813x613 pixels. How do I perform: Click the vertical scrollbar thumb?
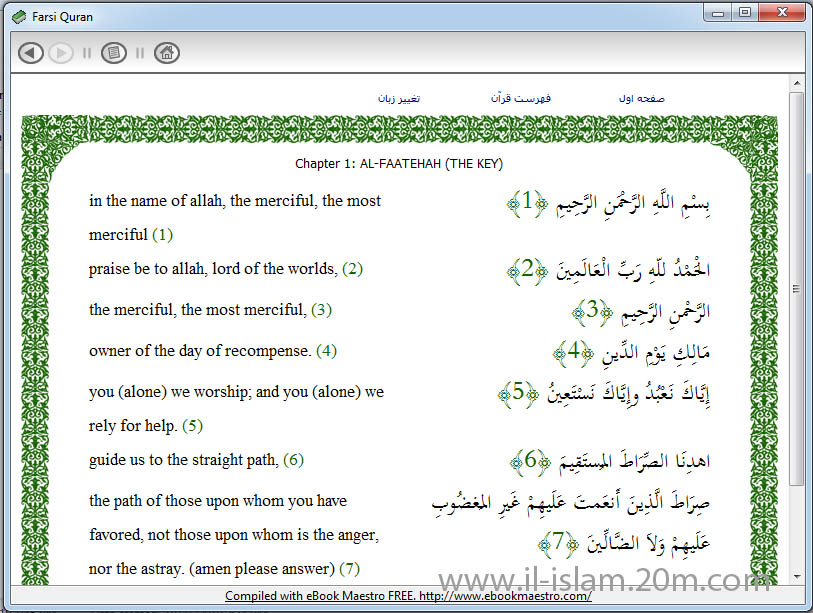coord(796,289)
